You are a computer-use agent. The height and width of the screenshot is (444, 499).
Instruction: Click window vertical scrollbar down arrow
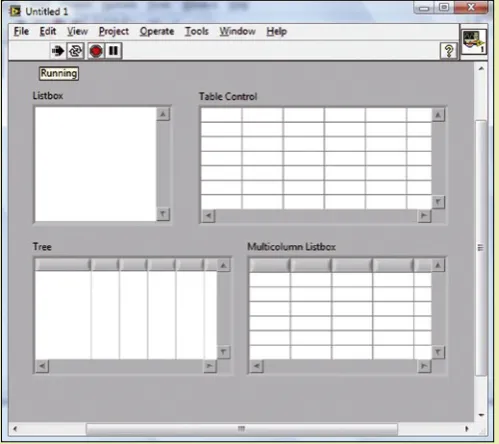[x=481, y=415]
